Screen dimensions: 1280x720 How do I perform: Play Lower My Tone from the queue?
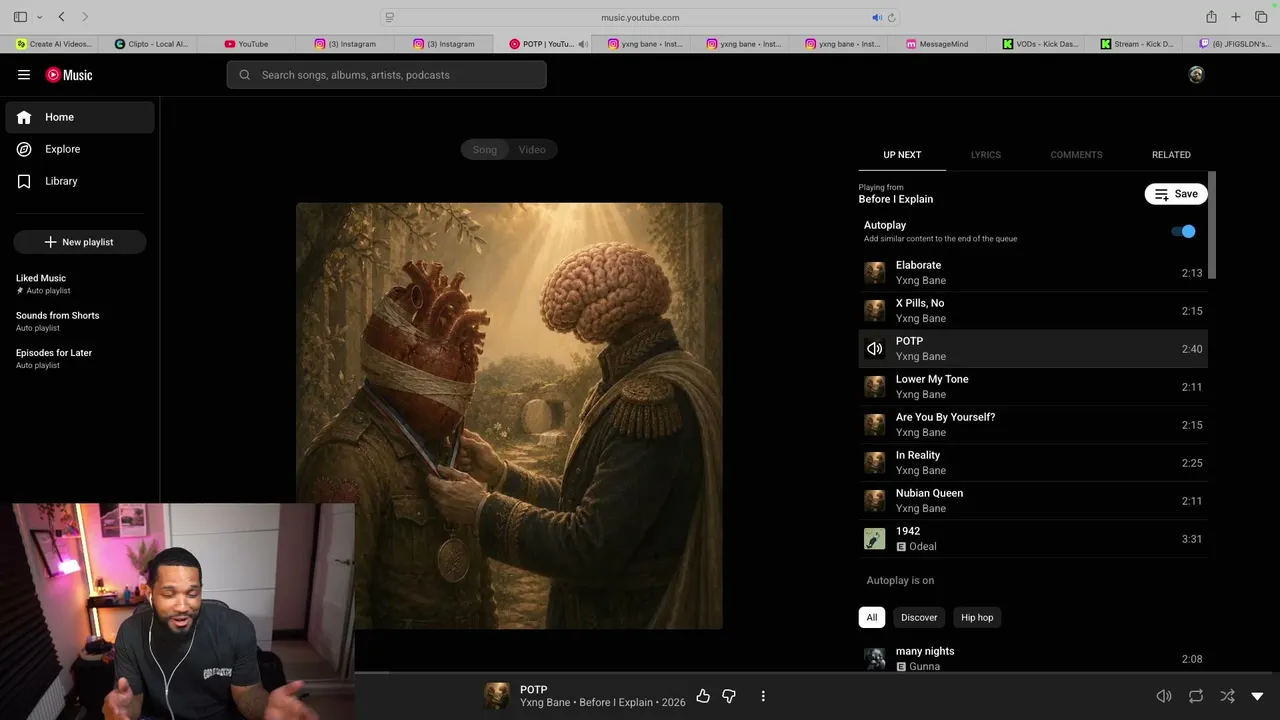coord(1033,387)
